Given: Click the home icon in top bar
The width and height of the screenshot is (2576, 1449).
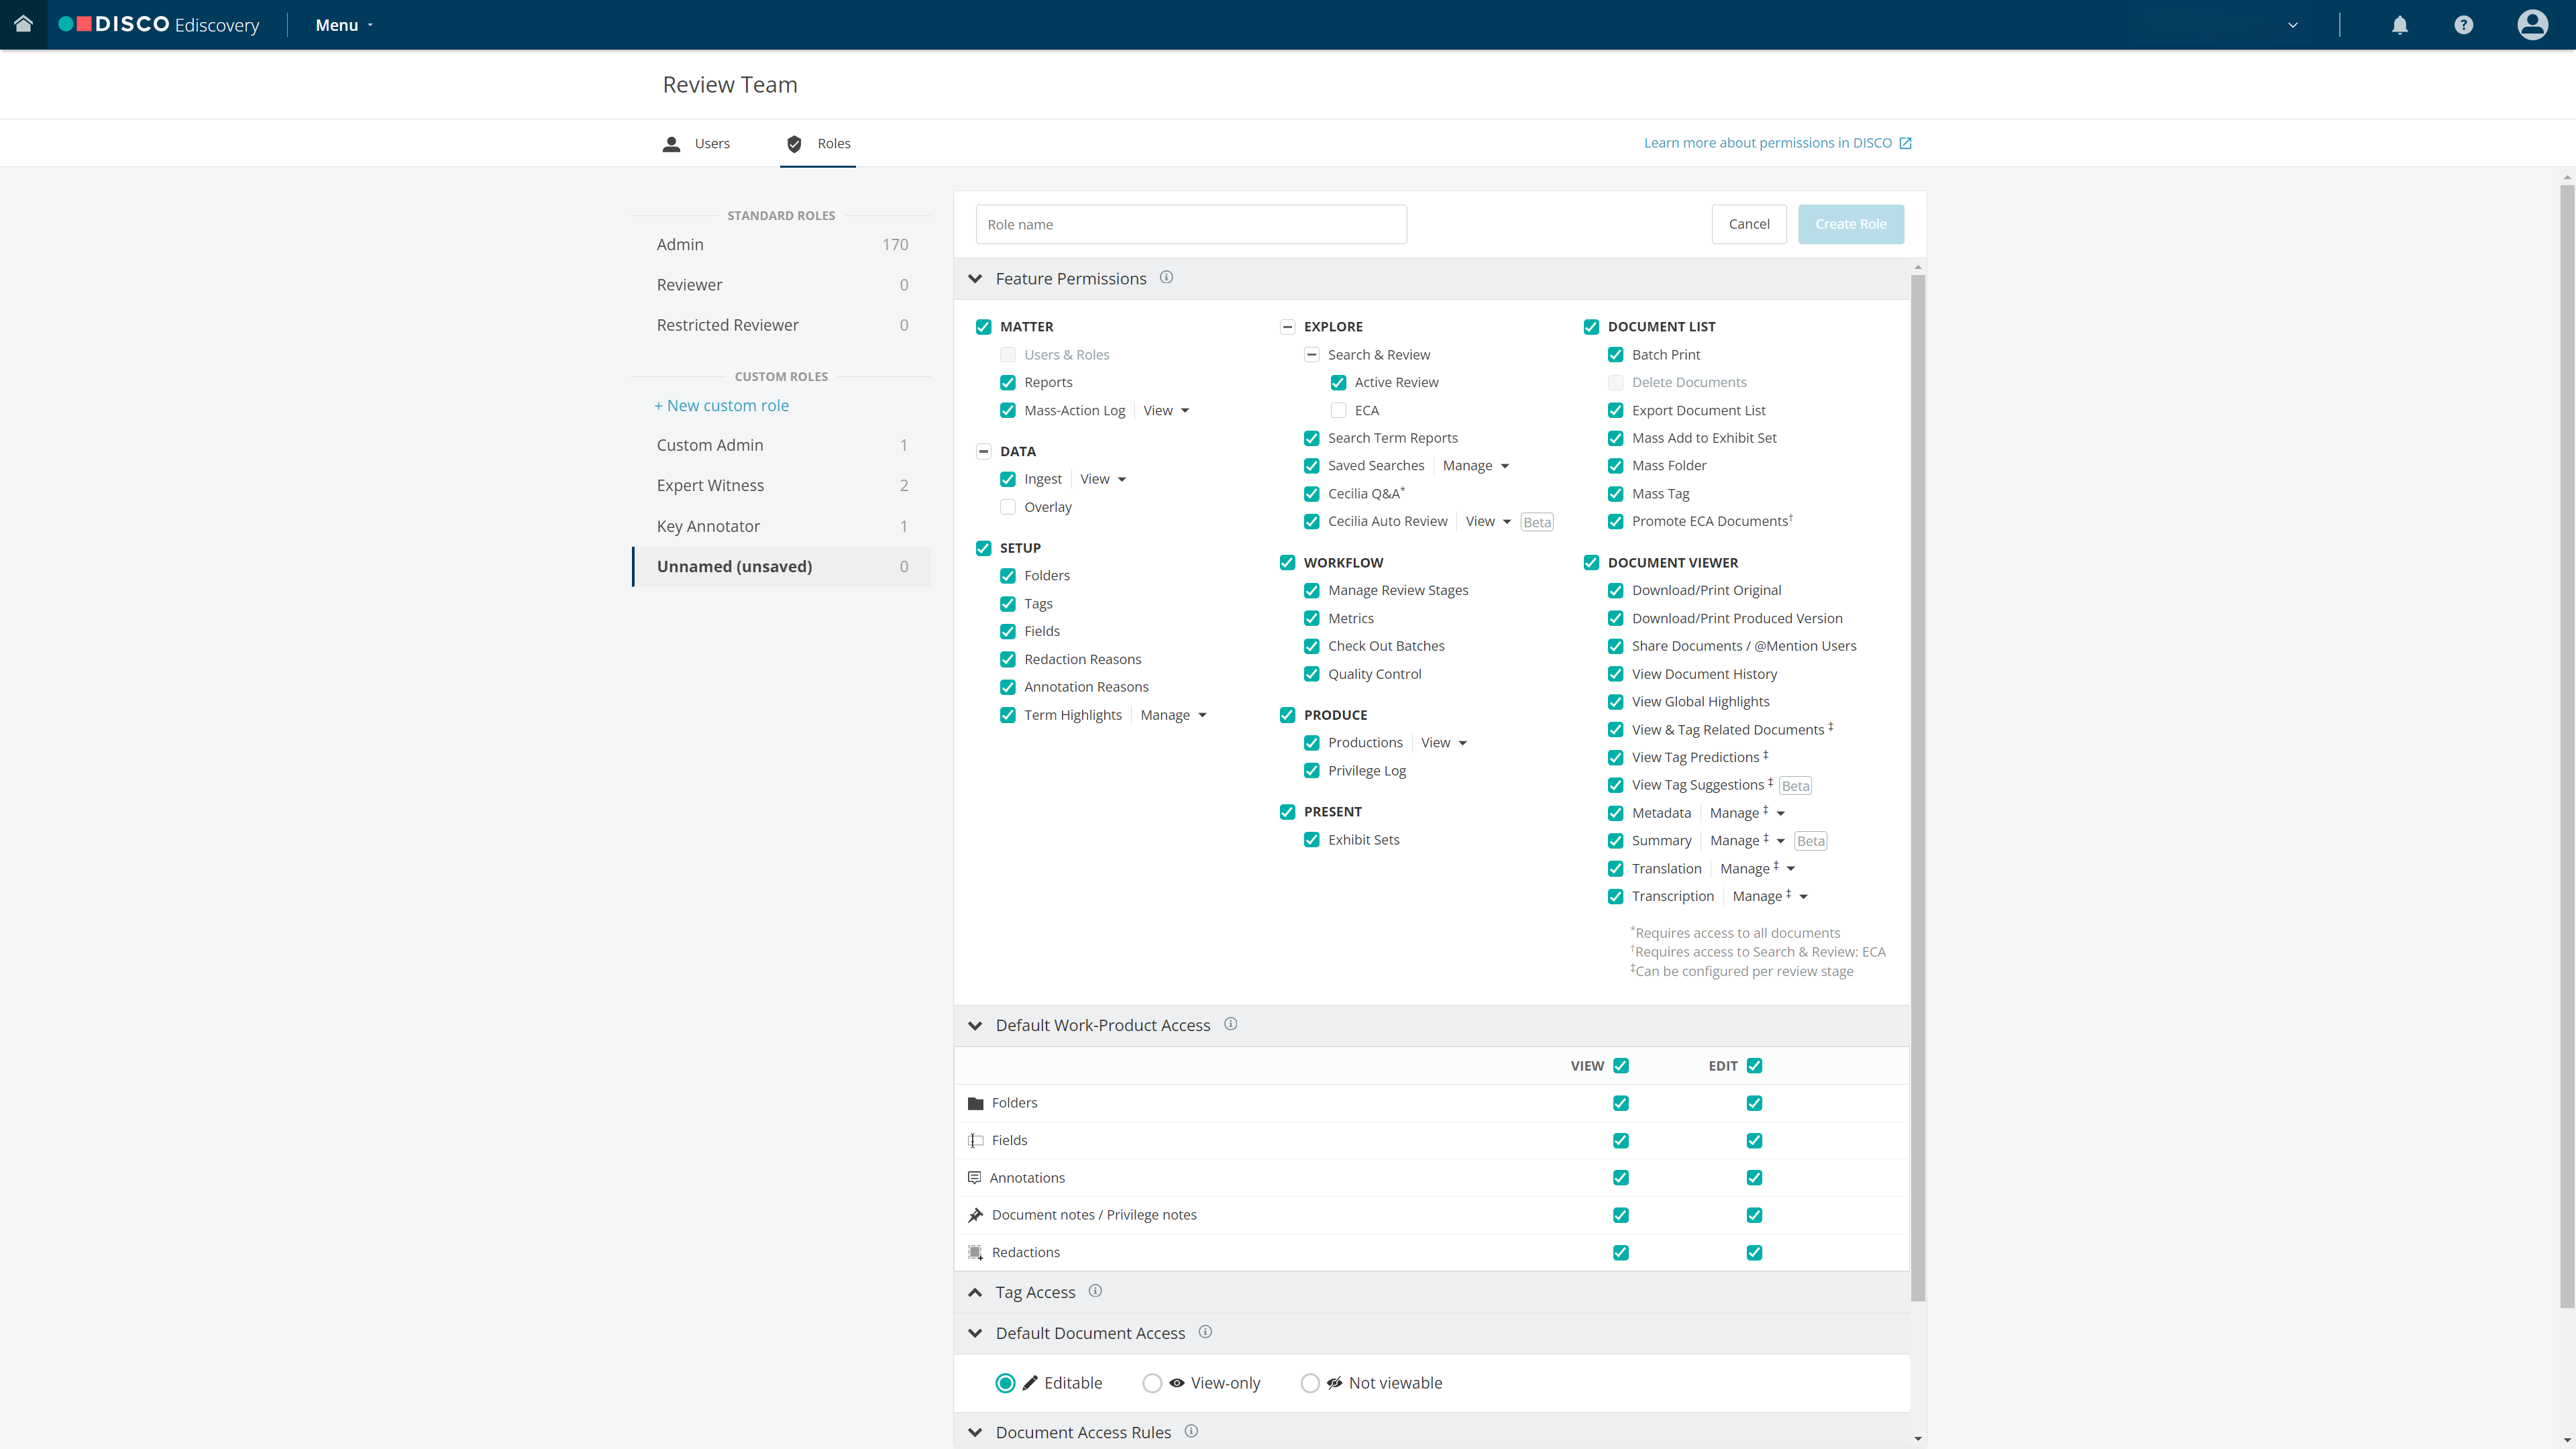Looking at the screenshot, I should [23, 24].
